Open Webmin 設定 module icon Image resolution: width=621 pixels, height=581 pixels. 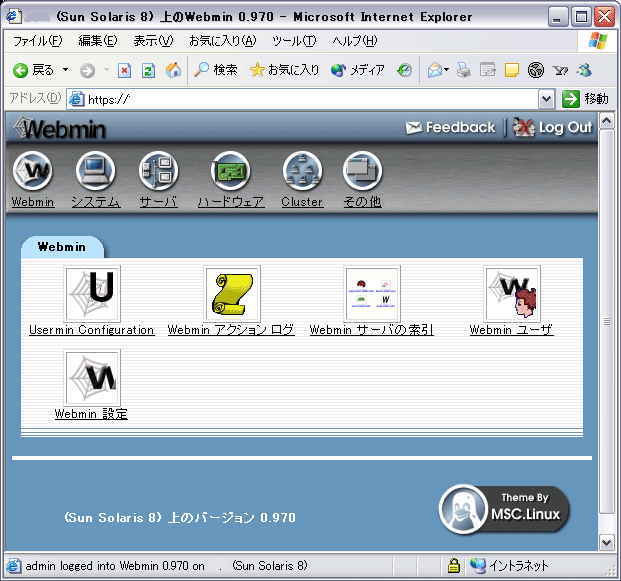[x=92, y=377]
